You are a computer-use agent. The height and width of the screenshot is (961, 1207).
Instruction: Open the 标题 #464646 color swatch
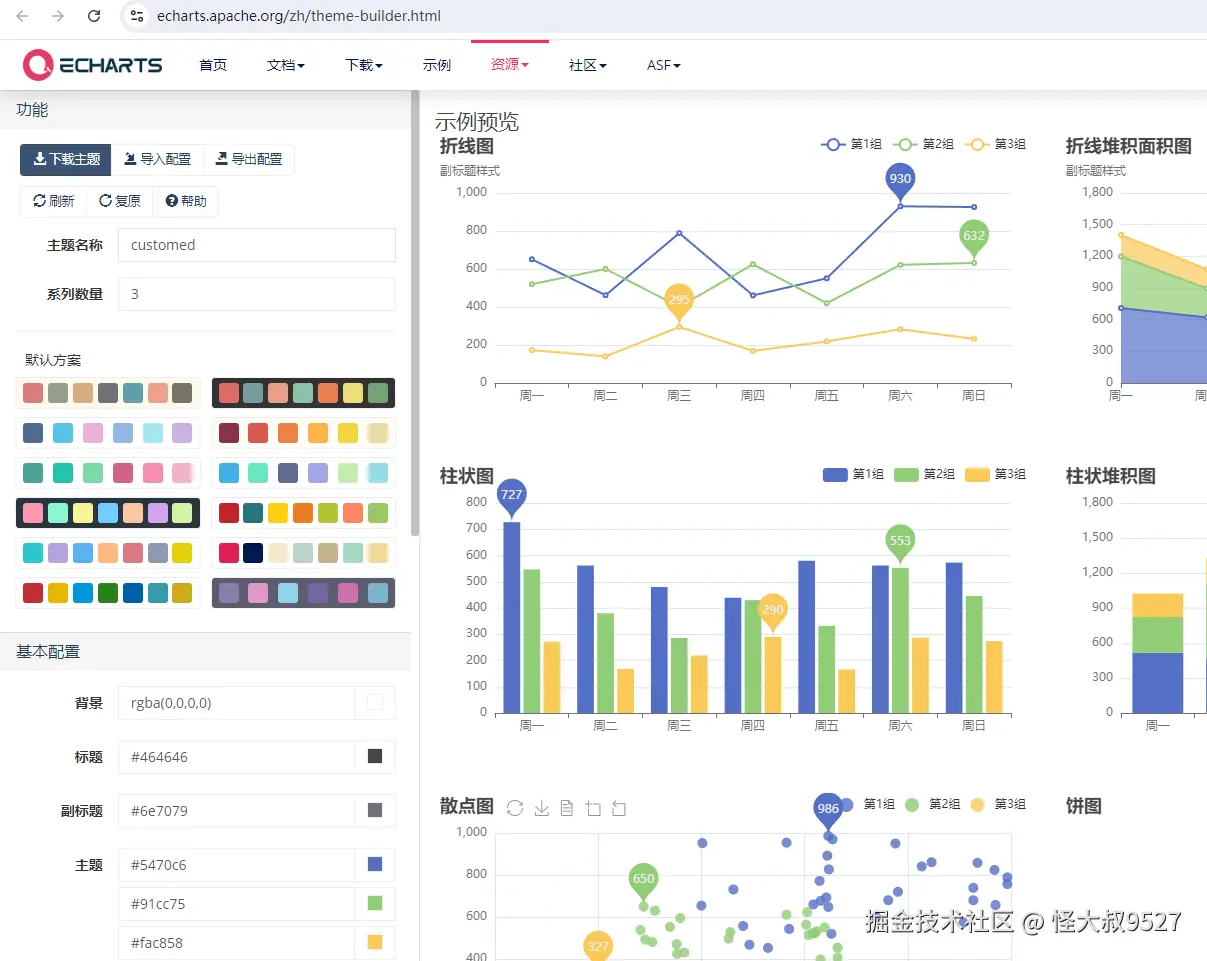[x=375, y=757]
